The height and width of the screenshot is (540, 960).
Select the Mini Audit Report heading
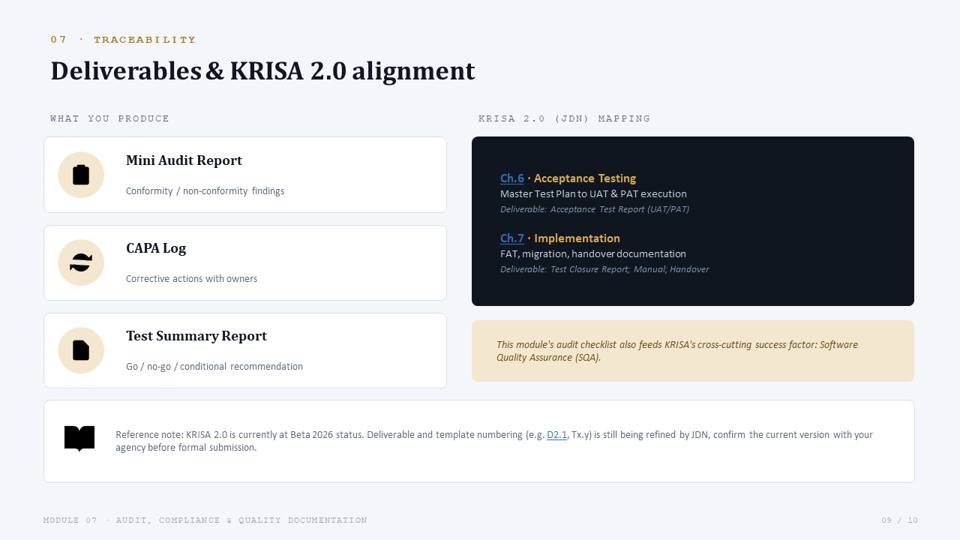point(184,160)
